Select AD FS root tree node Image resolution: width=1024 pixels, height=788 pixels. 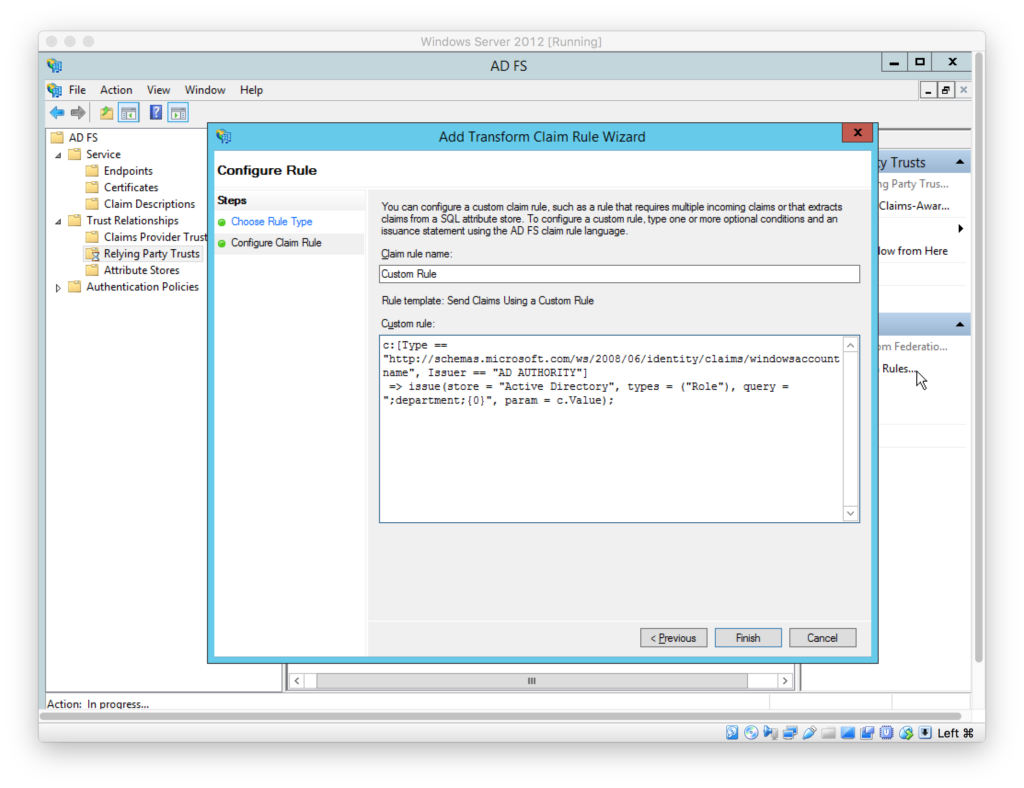point(83,138)
